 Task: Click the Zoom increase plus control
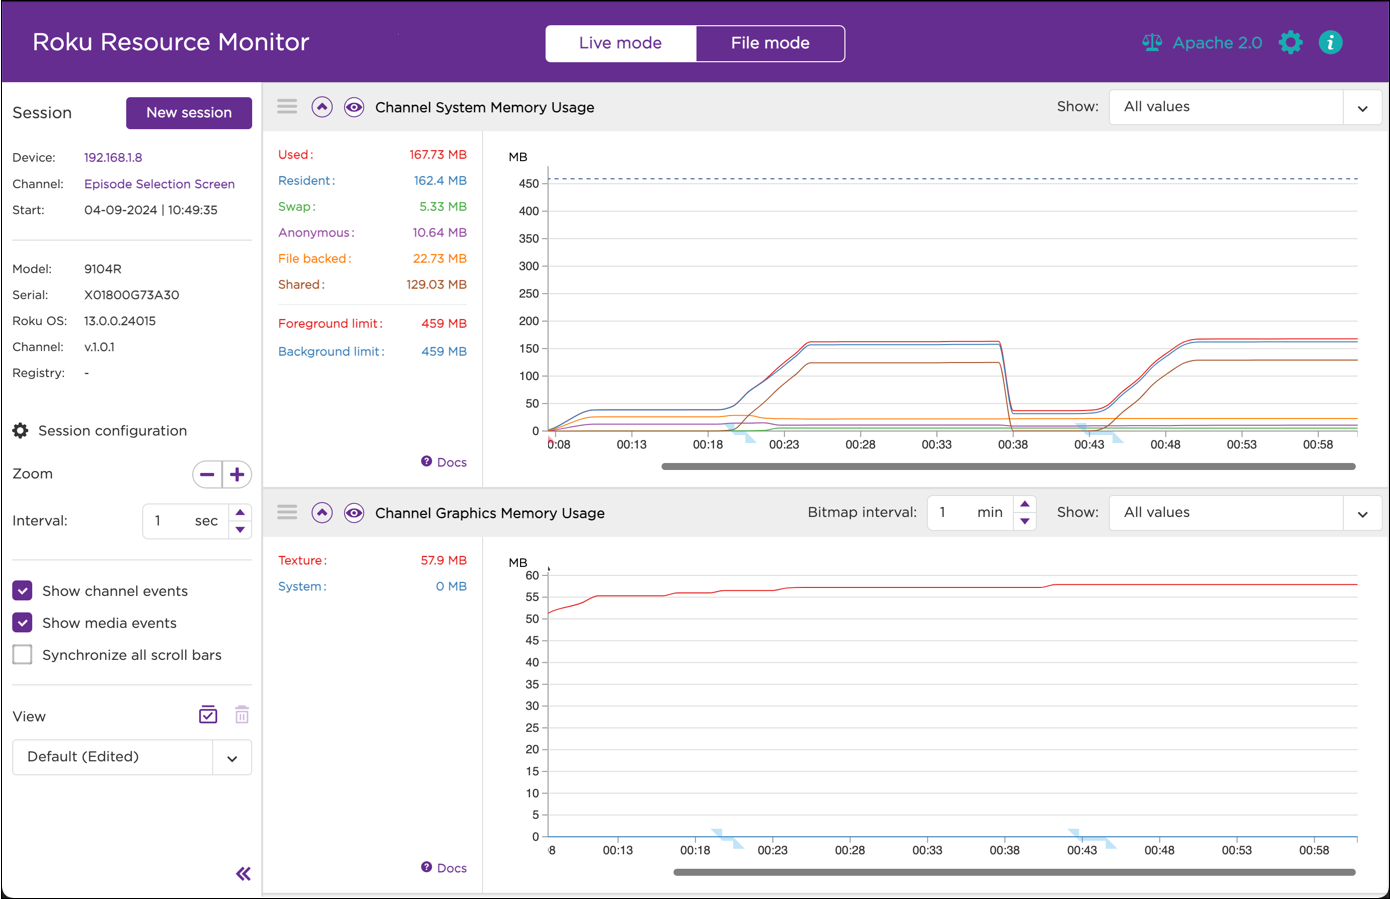(x=236, y=474)
